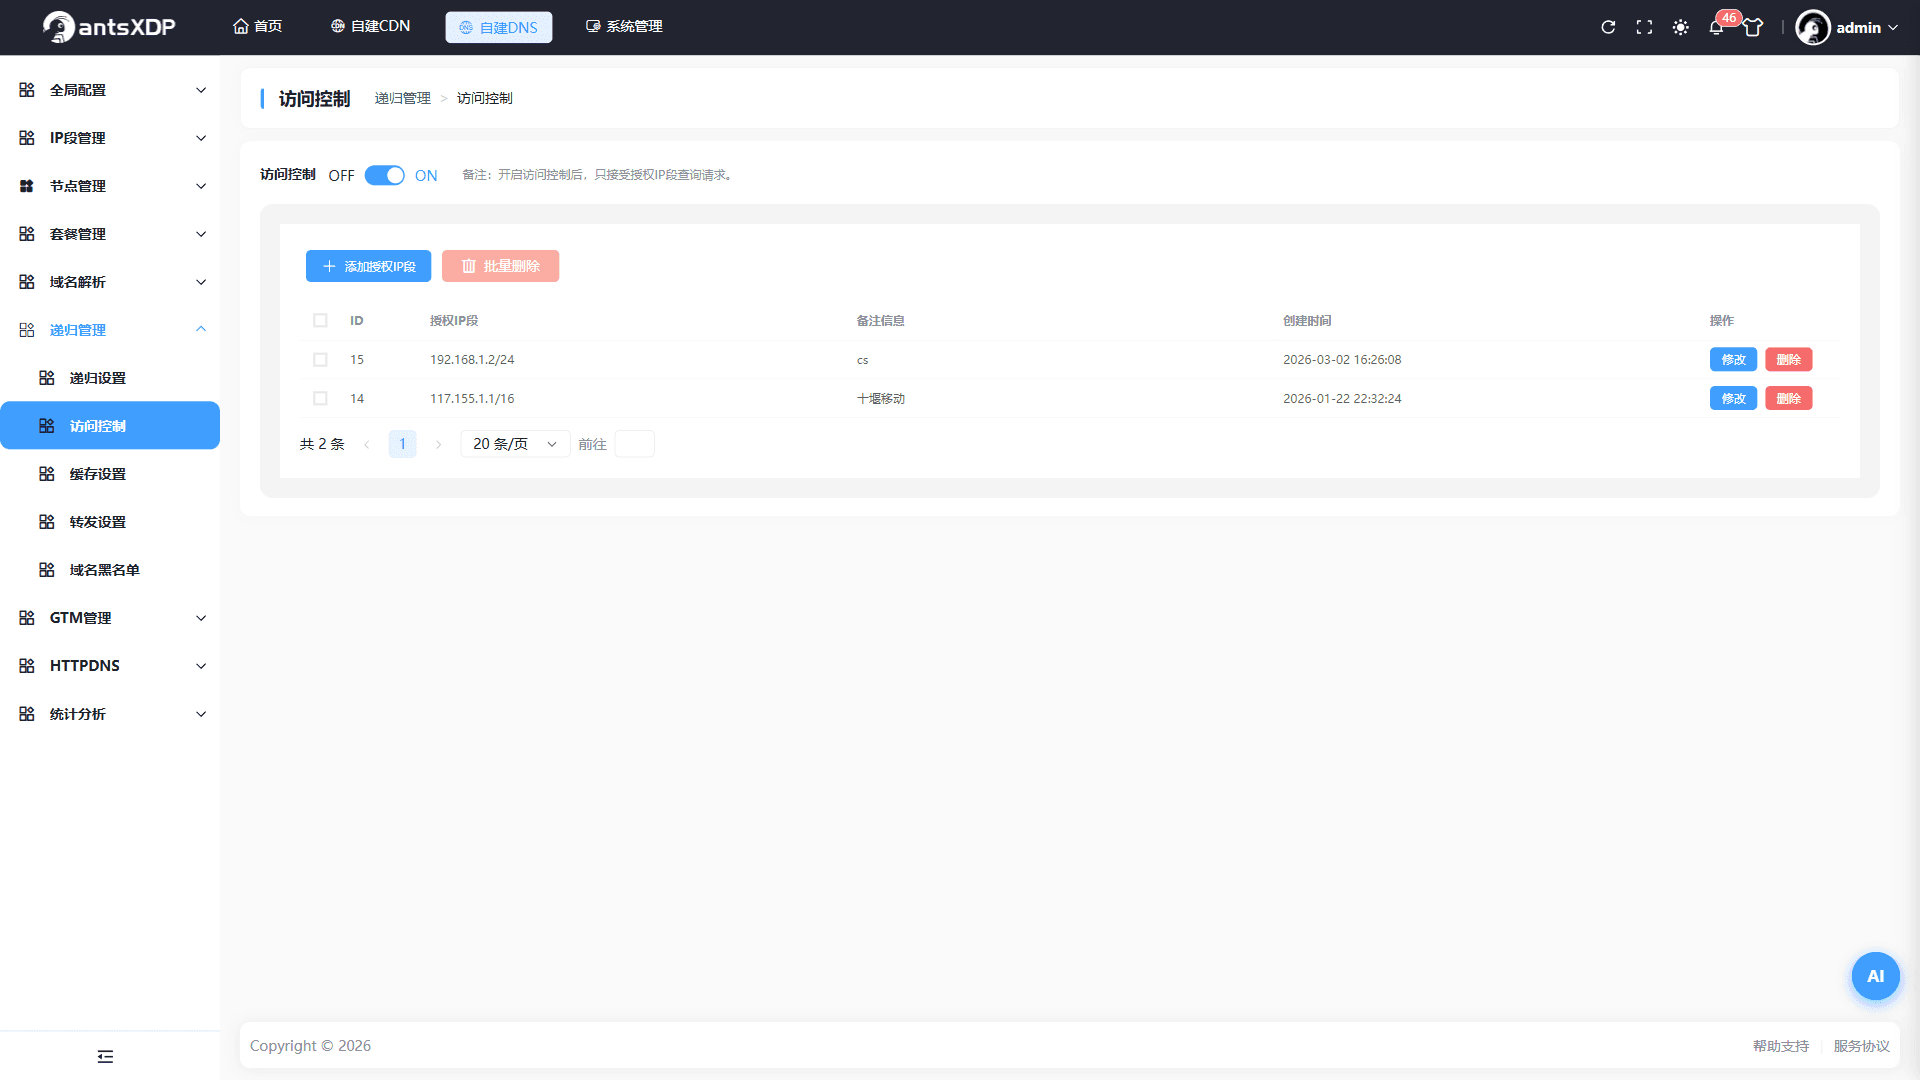Toggle the 访问控制 OFF/ON switch
This screenshot has height=1080, width=1920.
384,175
